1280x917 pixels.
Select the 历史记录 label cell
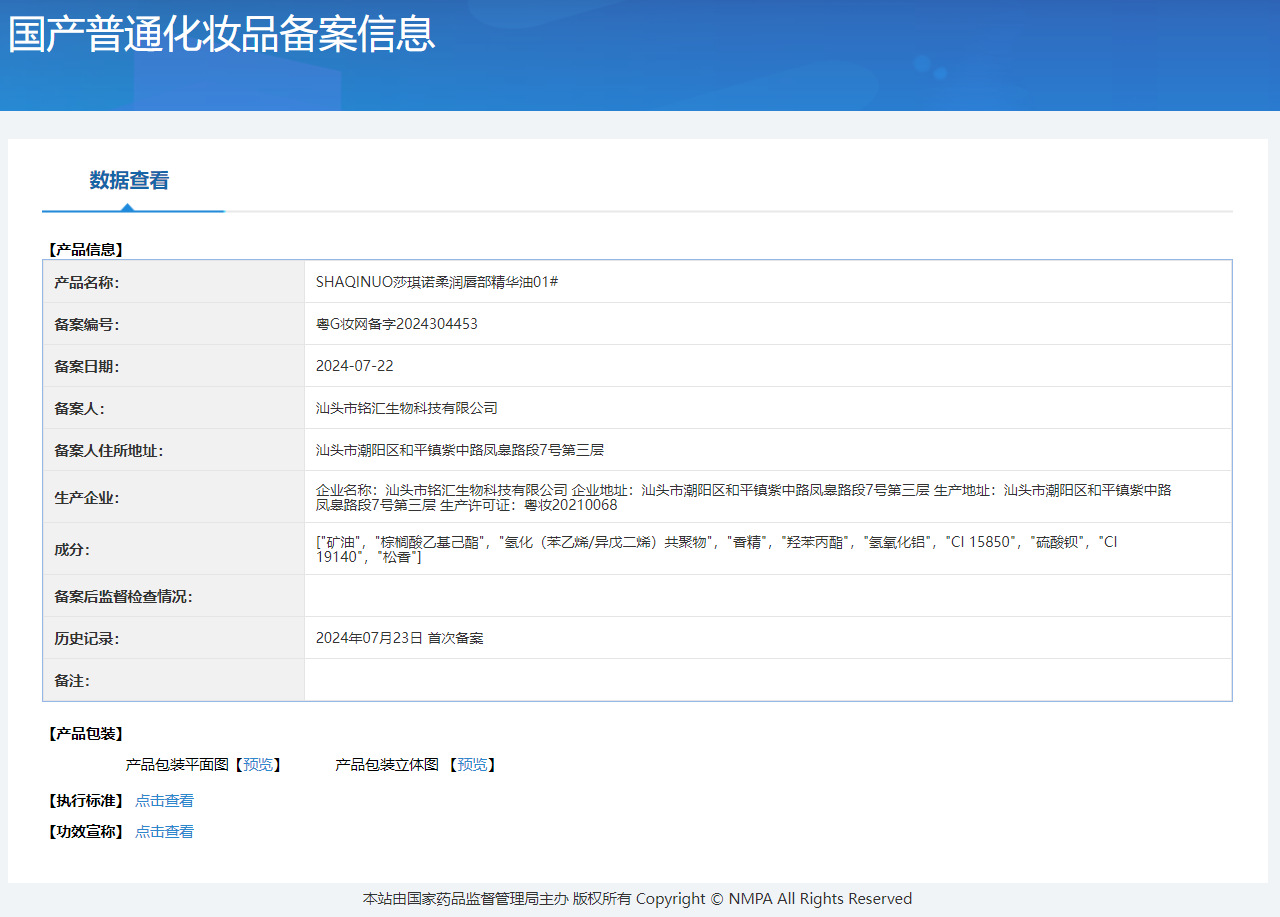tap(174, 638)
